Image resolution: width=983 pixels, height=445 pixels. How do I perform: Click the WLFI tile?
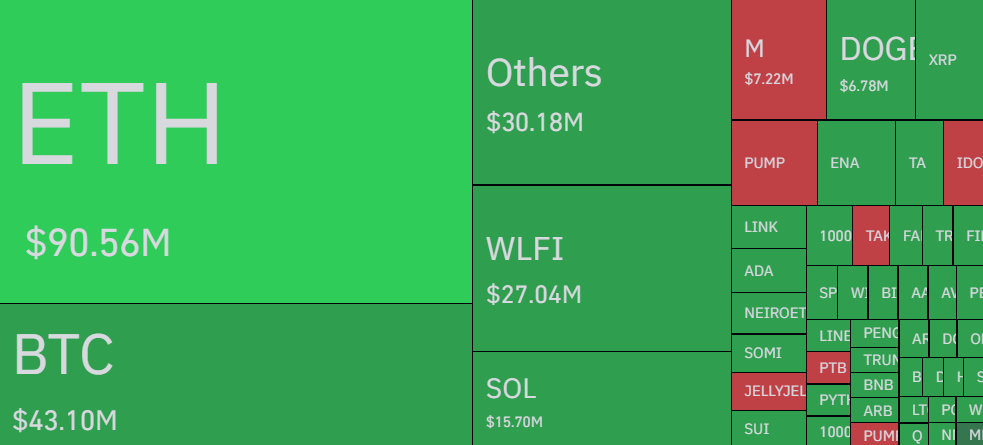click(601, 267)
